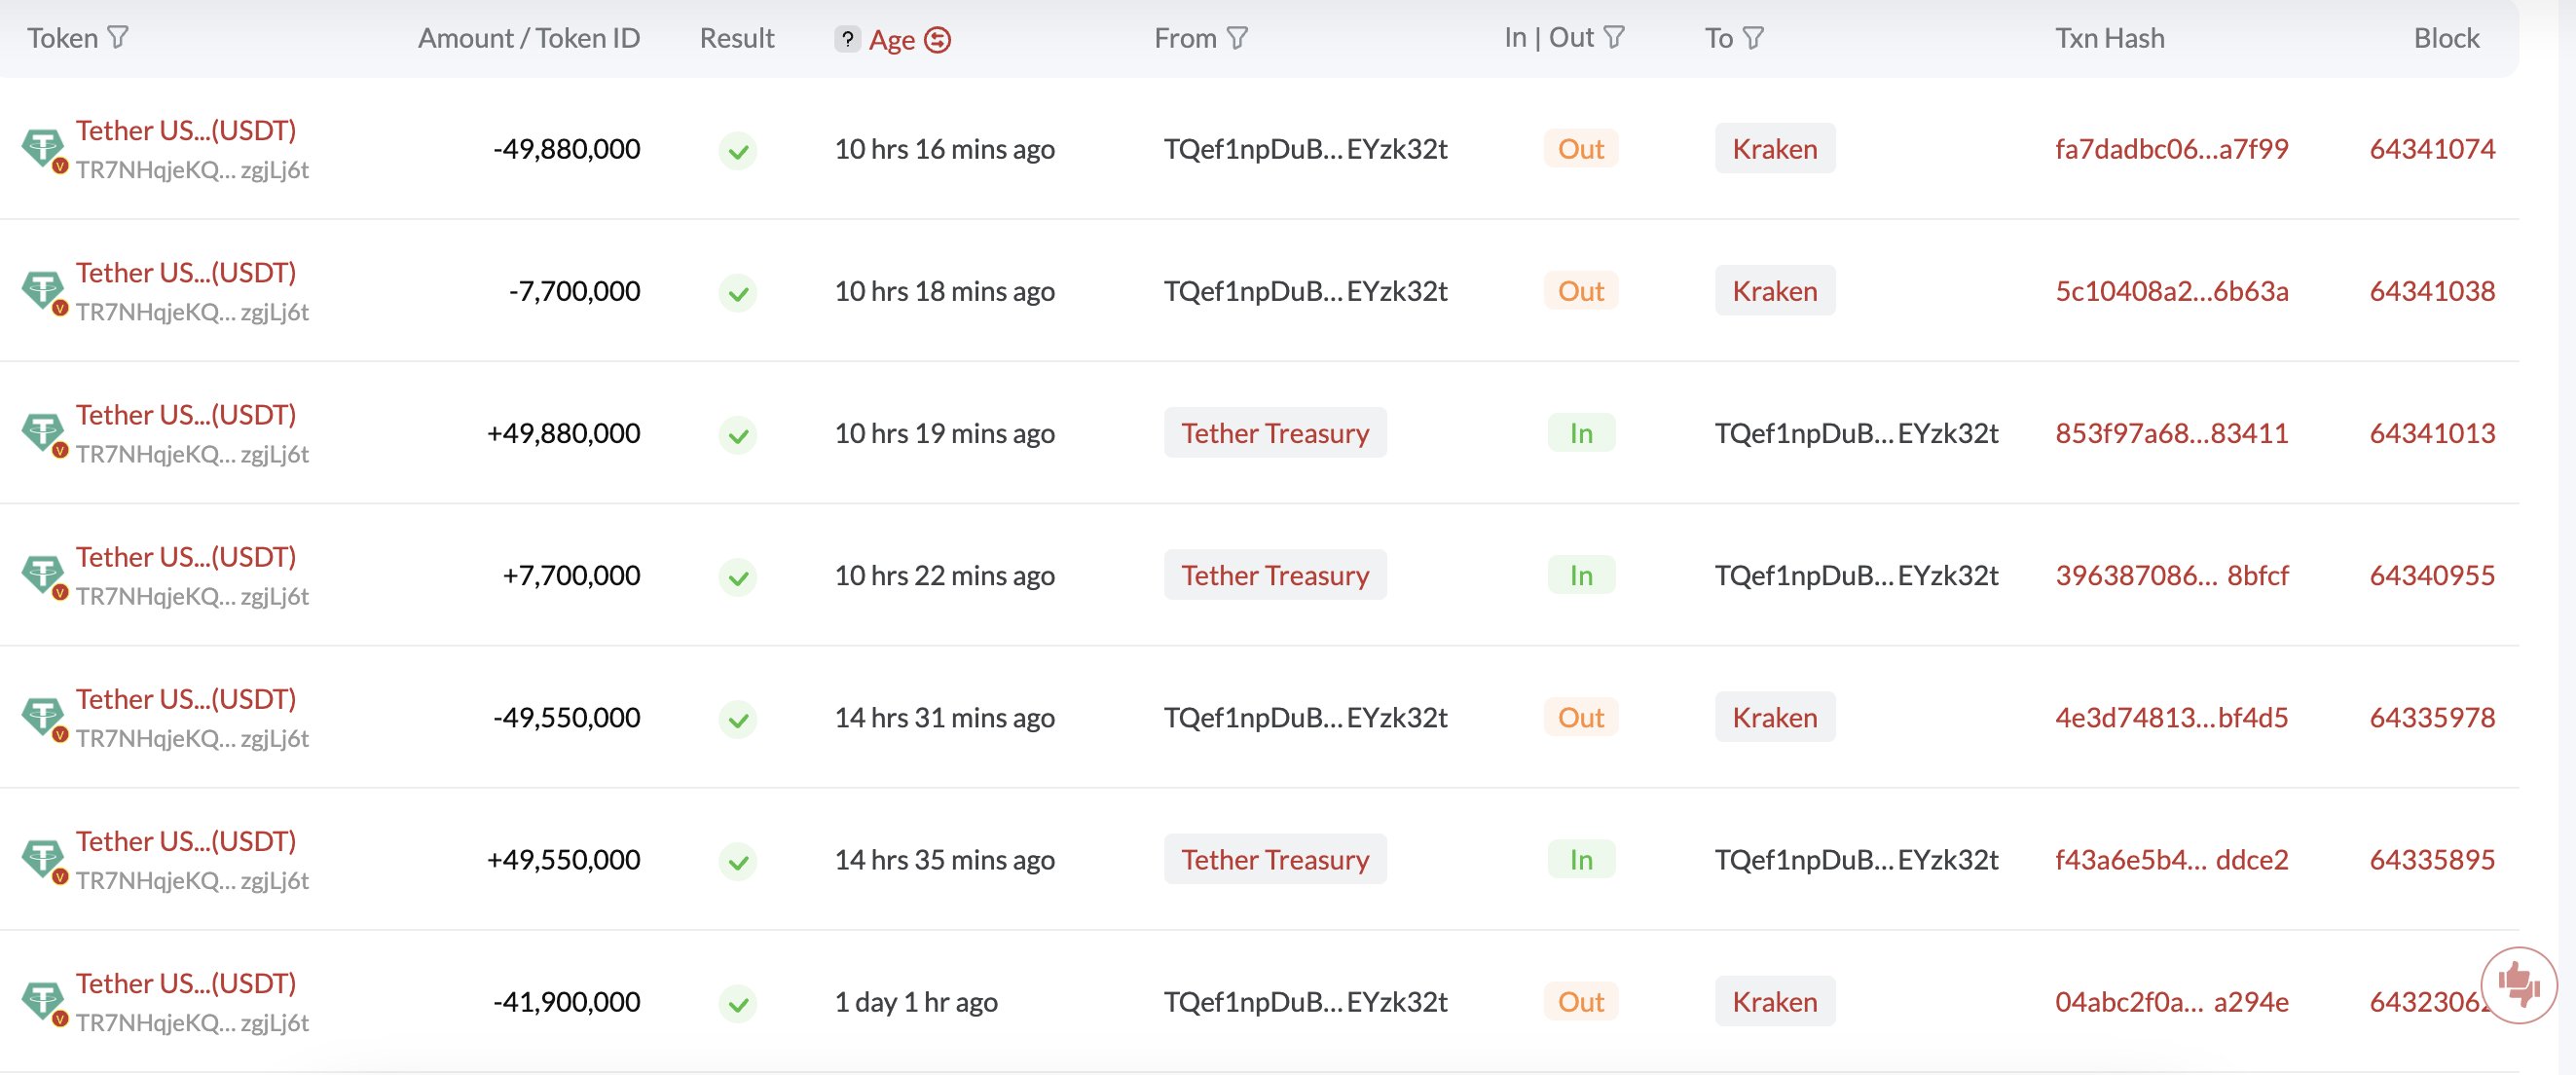This screenshot has width=2576, height=1075.
Task: Click the In badge in the +7,700,000 row
Action: click(1580, 575)
